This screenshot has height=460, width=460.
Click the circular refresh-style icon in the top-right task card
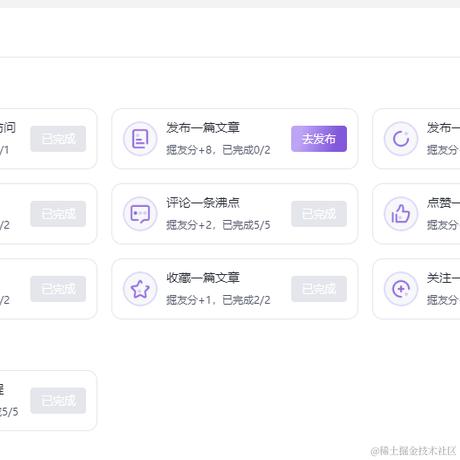(401, 139)
